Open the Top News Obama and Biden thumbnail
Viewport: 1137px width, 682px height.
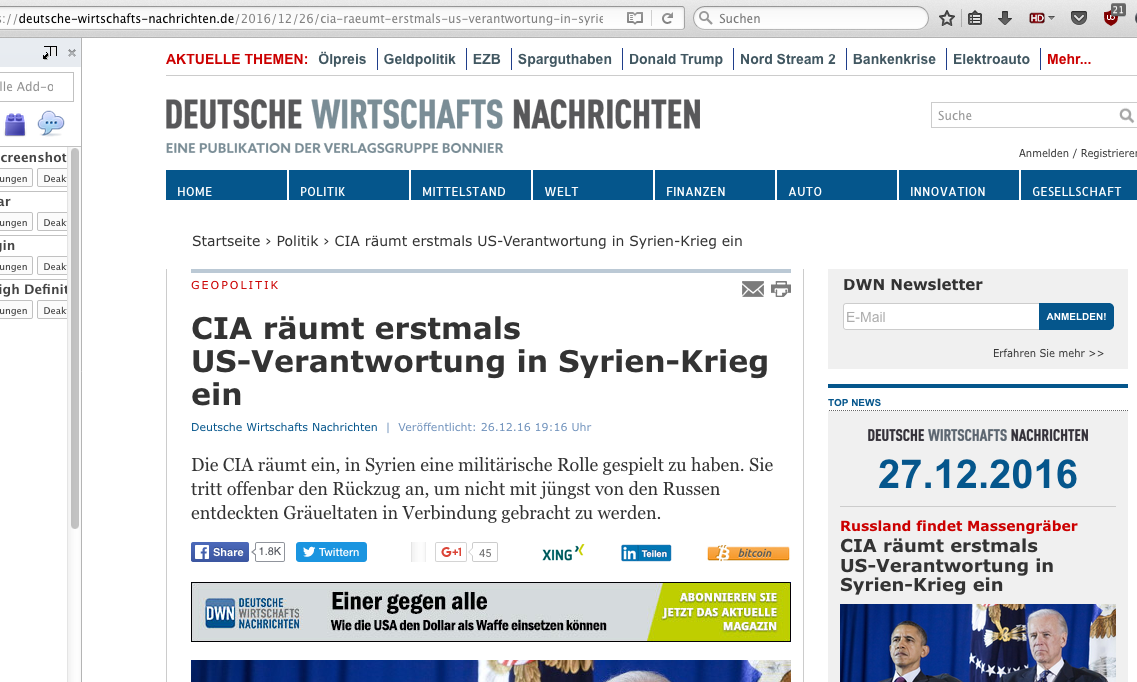coord(977,643)
